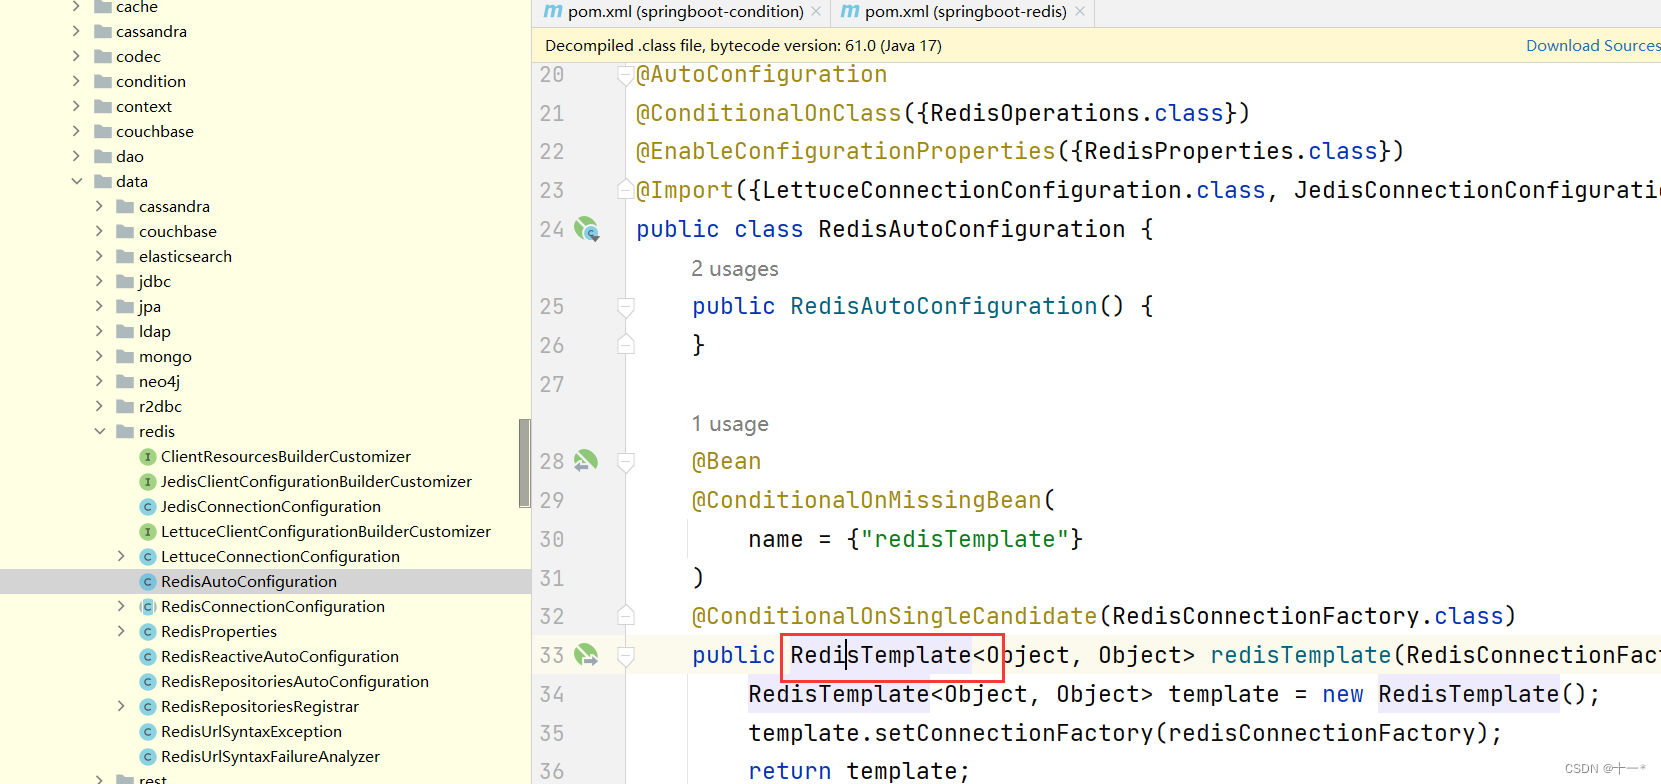Close the pom.xml (springboot-redis) tab

point(1080,12)
